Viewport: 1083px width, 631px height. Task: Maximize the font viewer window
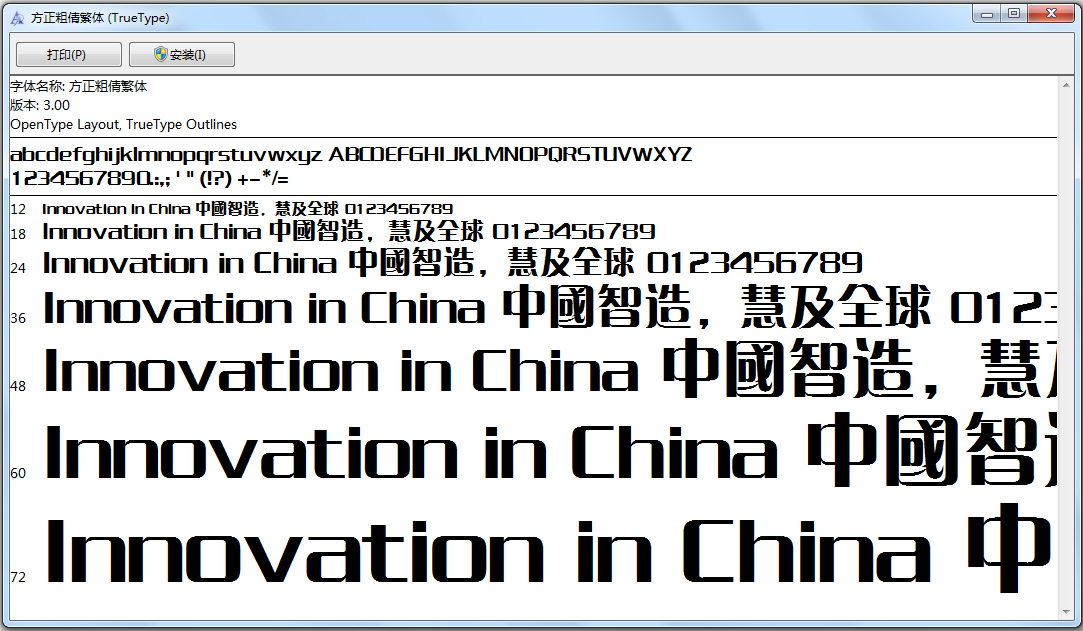click(x=1013, y=14)
